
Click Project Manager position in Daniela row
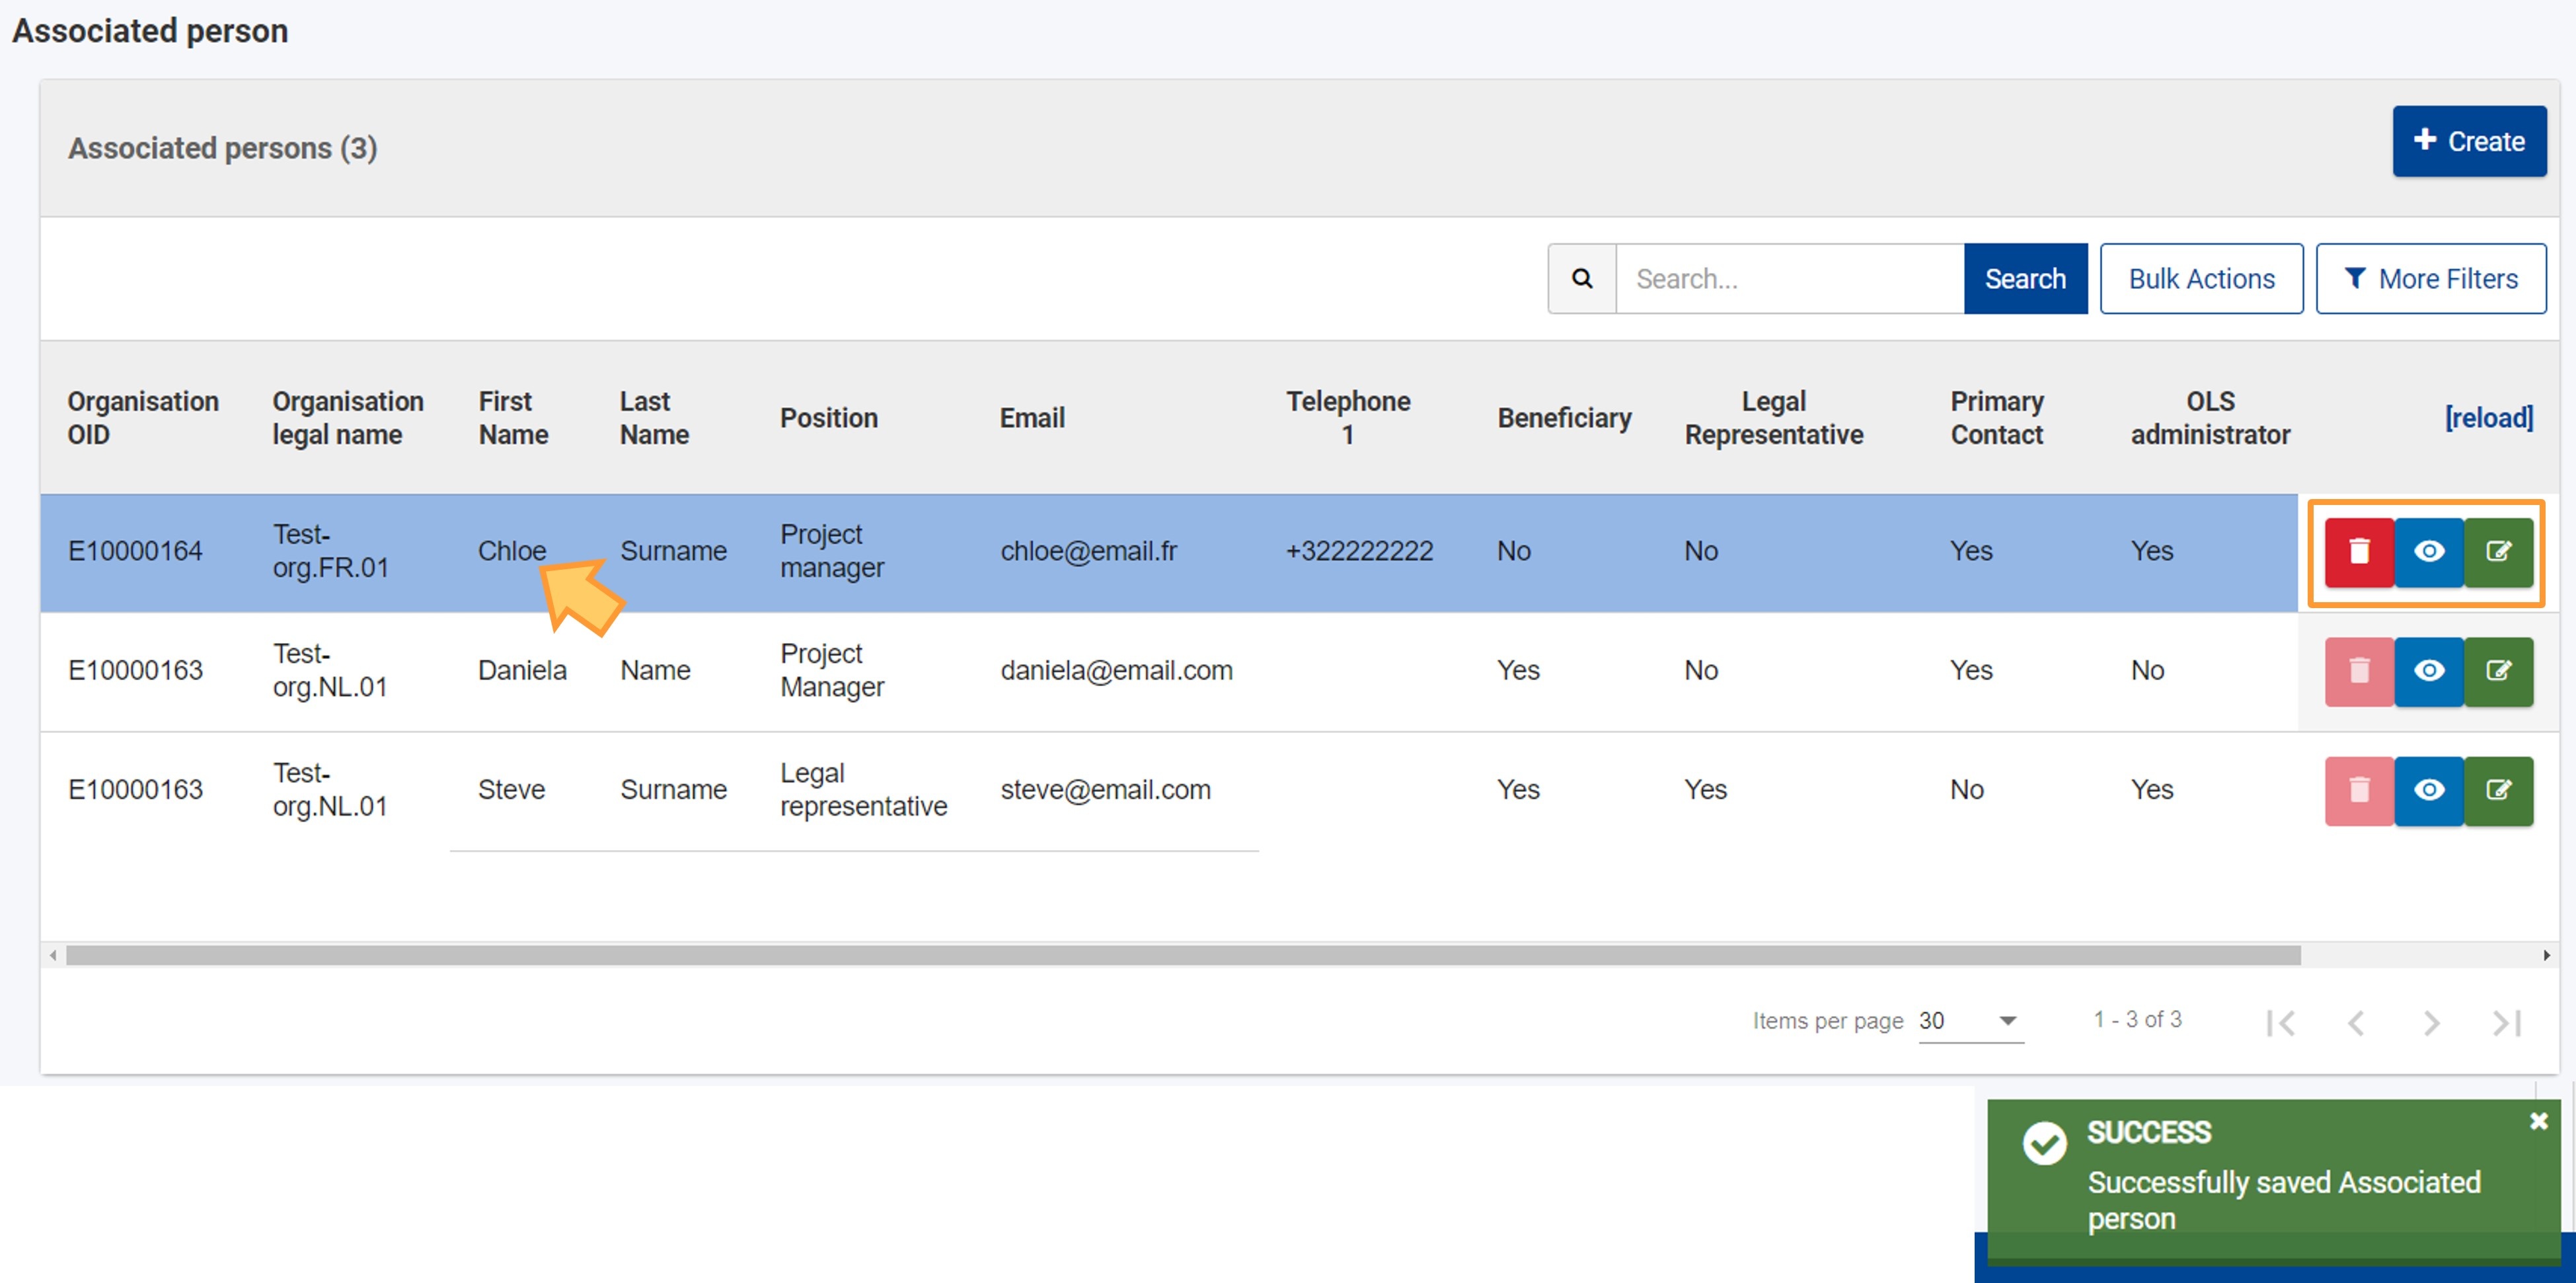pos(832,671)
